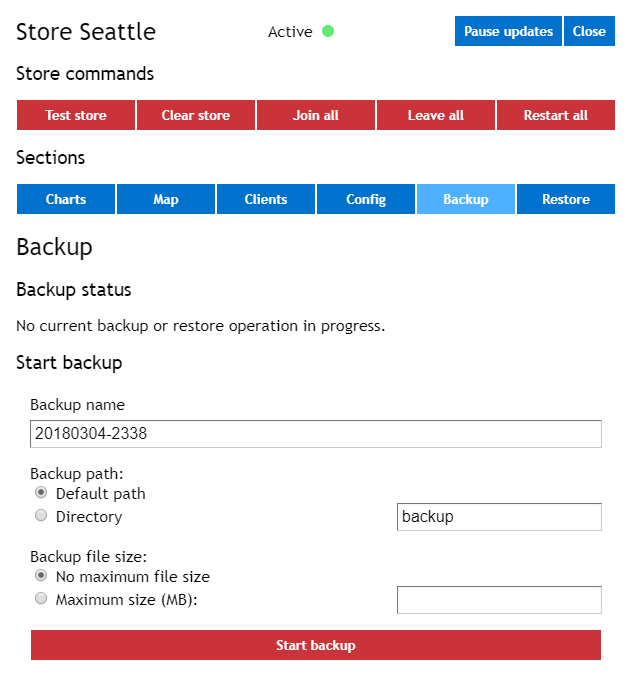Click the directory path field containing 'backup'
Viewport: 632px width, 683px height.
coord(499,517)
